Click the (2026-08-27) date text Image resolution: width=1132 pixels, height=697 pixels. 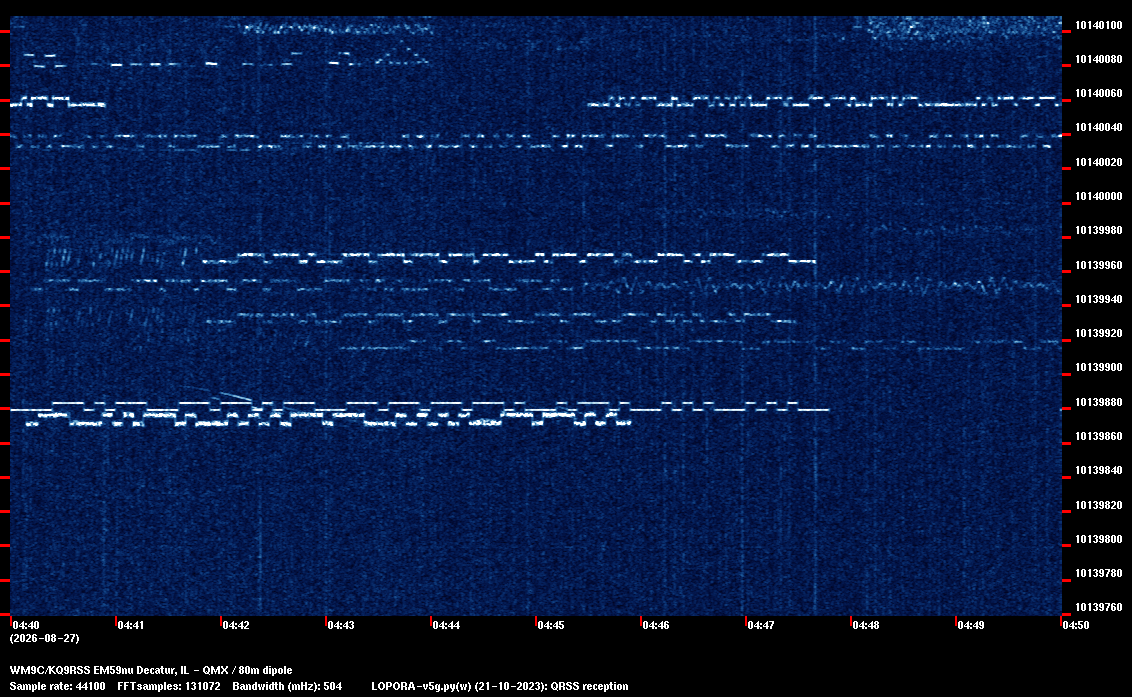[45, 638]
